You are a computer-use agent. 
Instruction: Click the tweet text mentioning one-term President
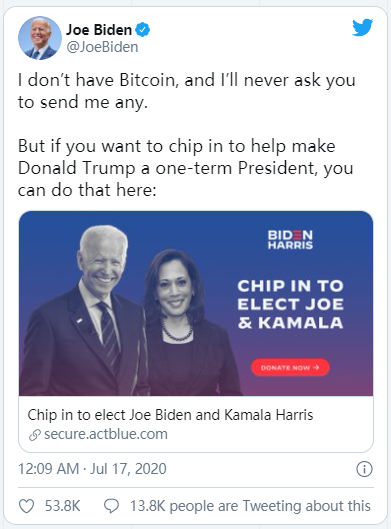pyautogui.click(x=186, y=168)
